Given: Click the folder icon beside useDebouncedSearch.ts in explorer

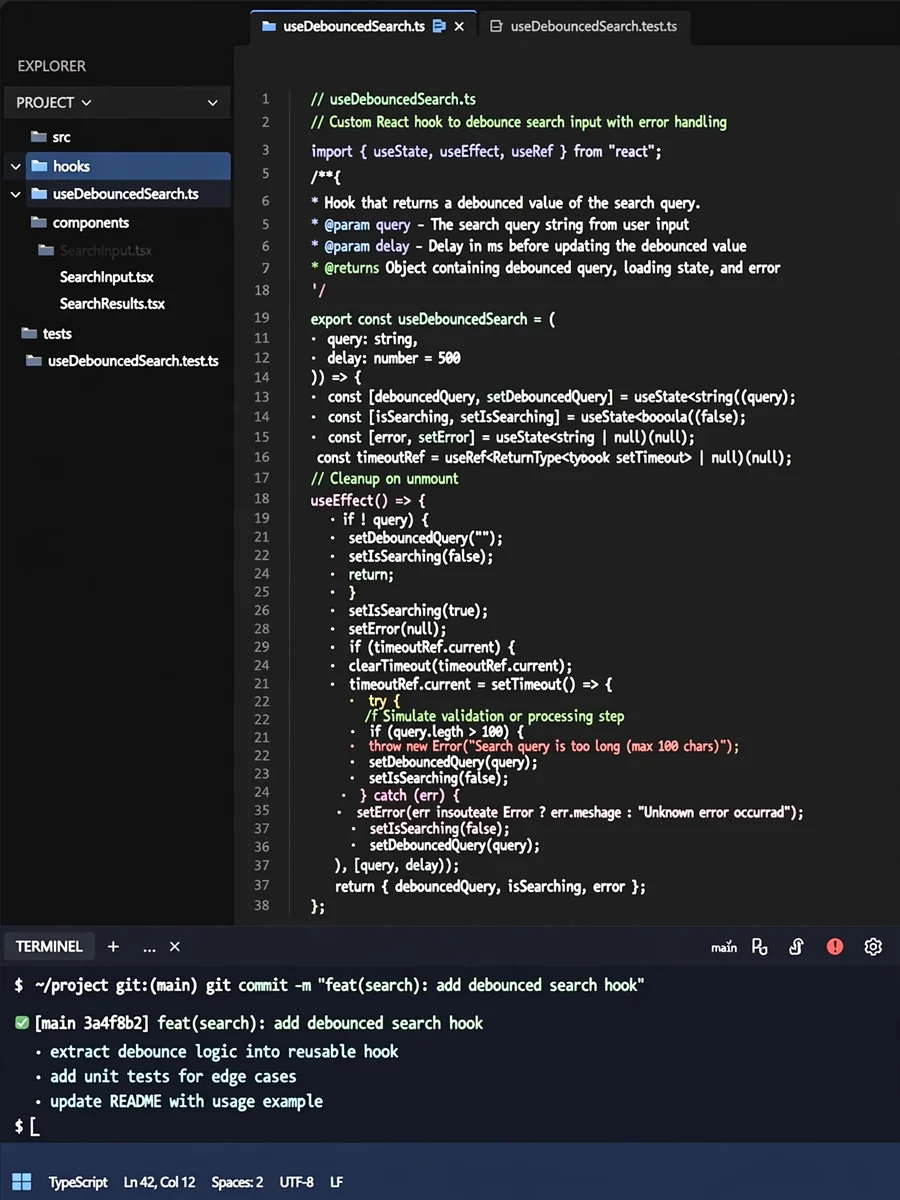Looking at the screenshot, I should (x=39, y=194).
